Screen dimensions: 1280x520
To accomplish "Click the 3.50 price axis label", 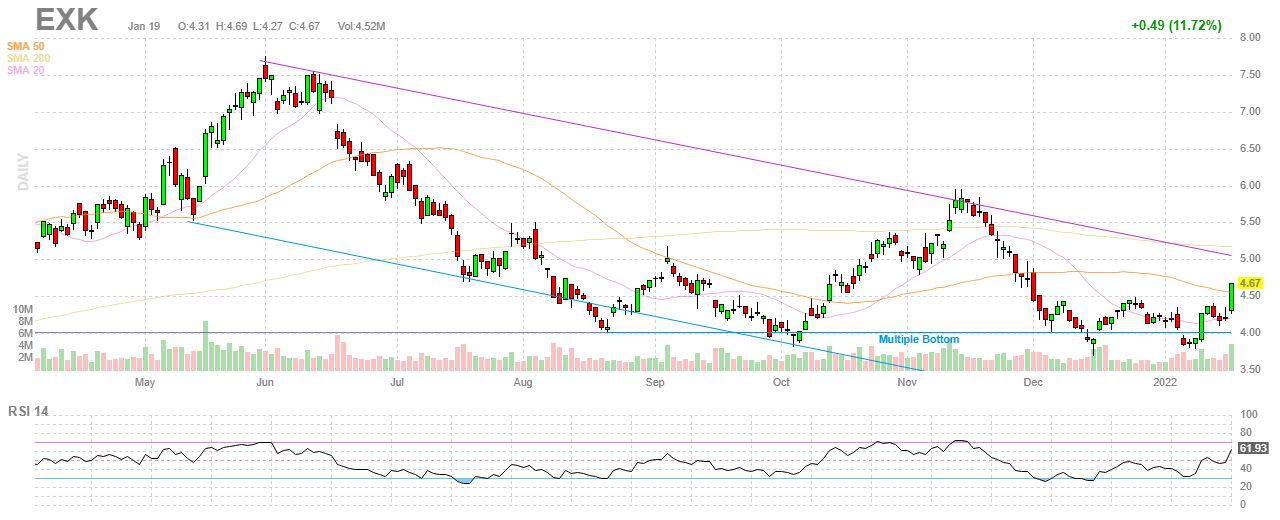I will [x=1249, y=370].
